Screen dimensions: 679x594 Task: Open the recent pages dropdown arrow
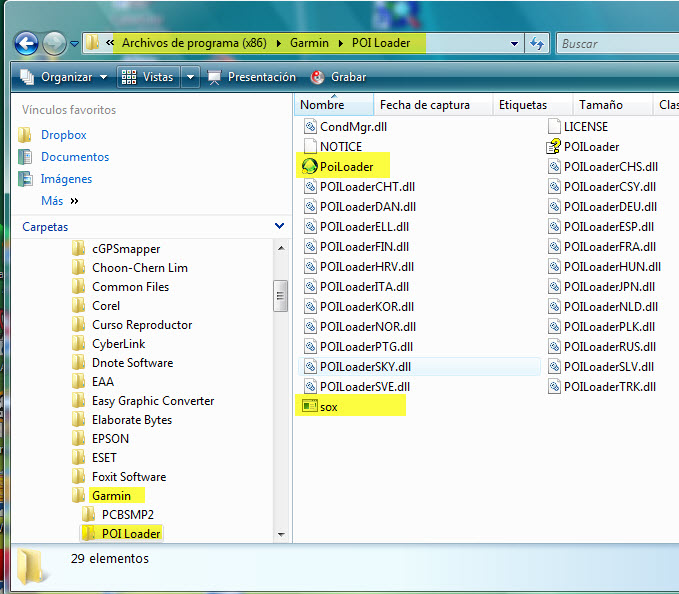point(74,44)
